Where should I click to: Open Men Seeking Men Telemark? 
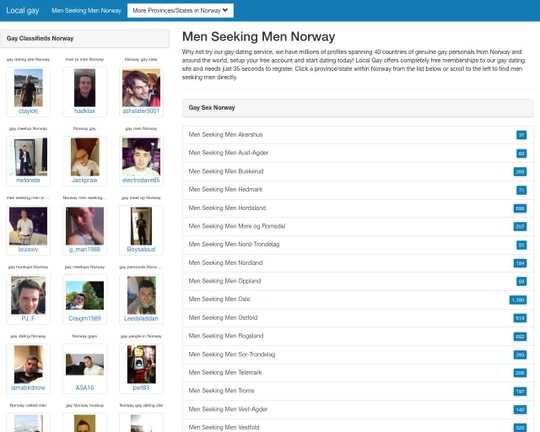(358, 373)
